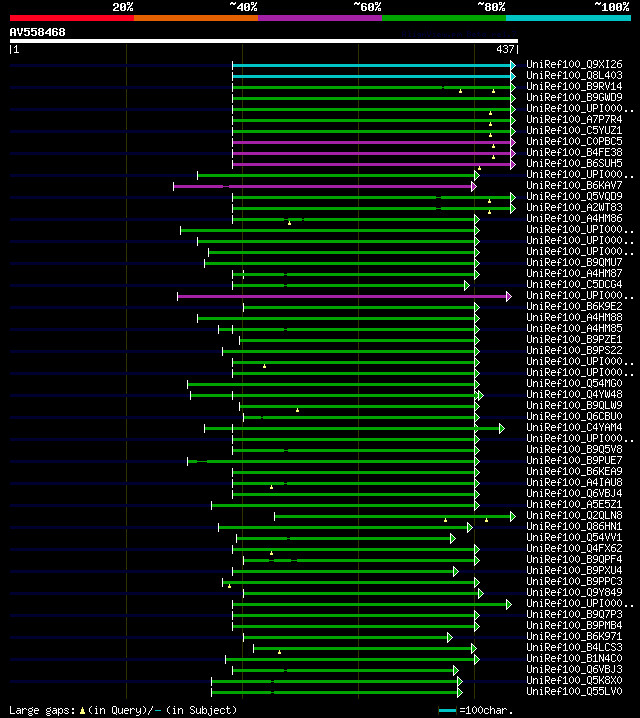Select the UniRef100_B9PUE7 entry

tap(574, 460)
